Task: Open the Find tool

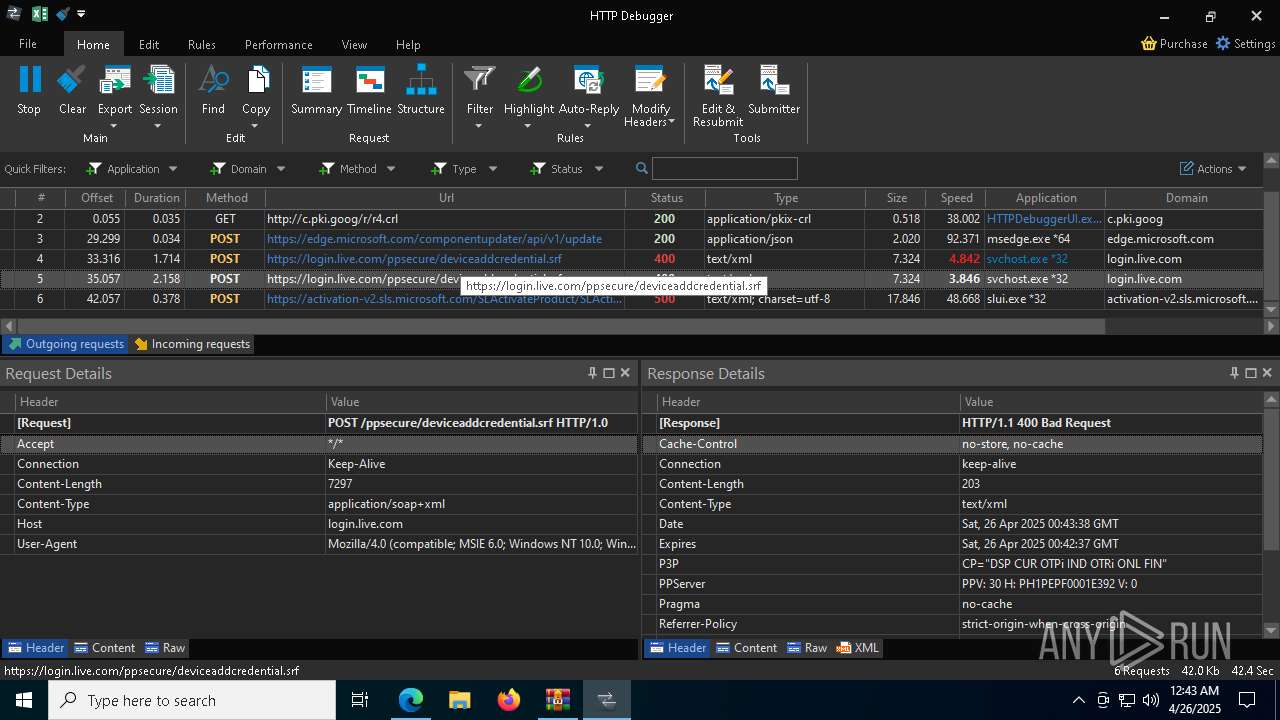Action: (213, 91)
